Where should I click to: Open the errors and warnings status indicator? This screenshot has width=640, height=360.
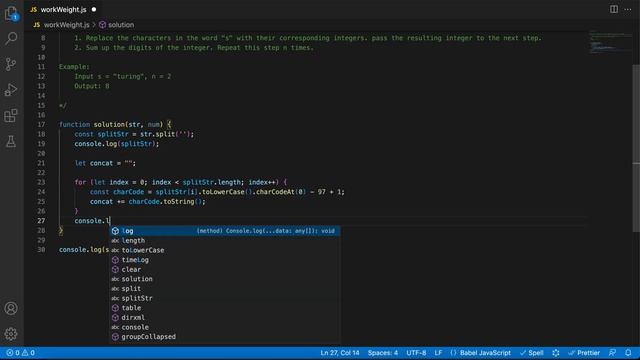coord(20,353)
